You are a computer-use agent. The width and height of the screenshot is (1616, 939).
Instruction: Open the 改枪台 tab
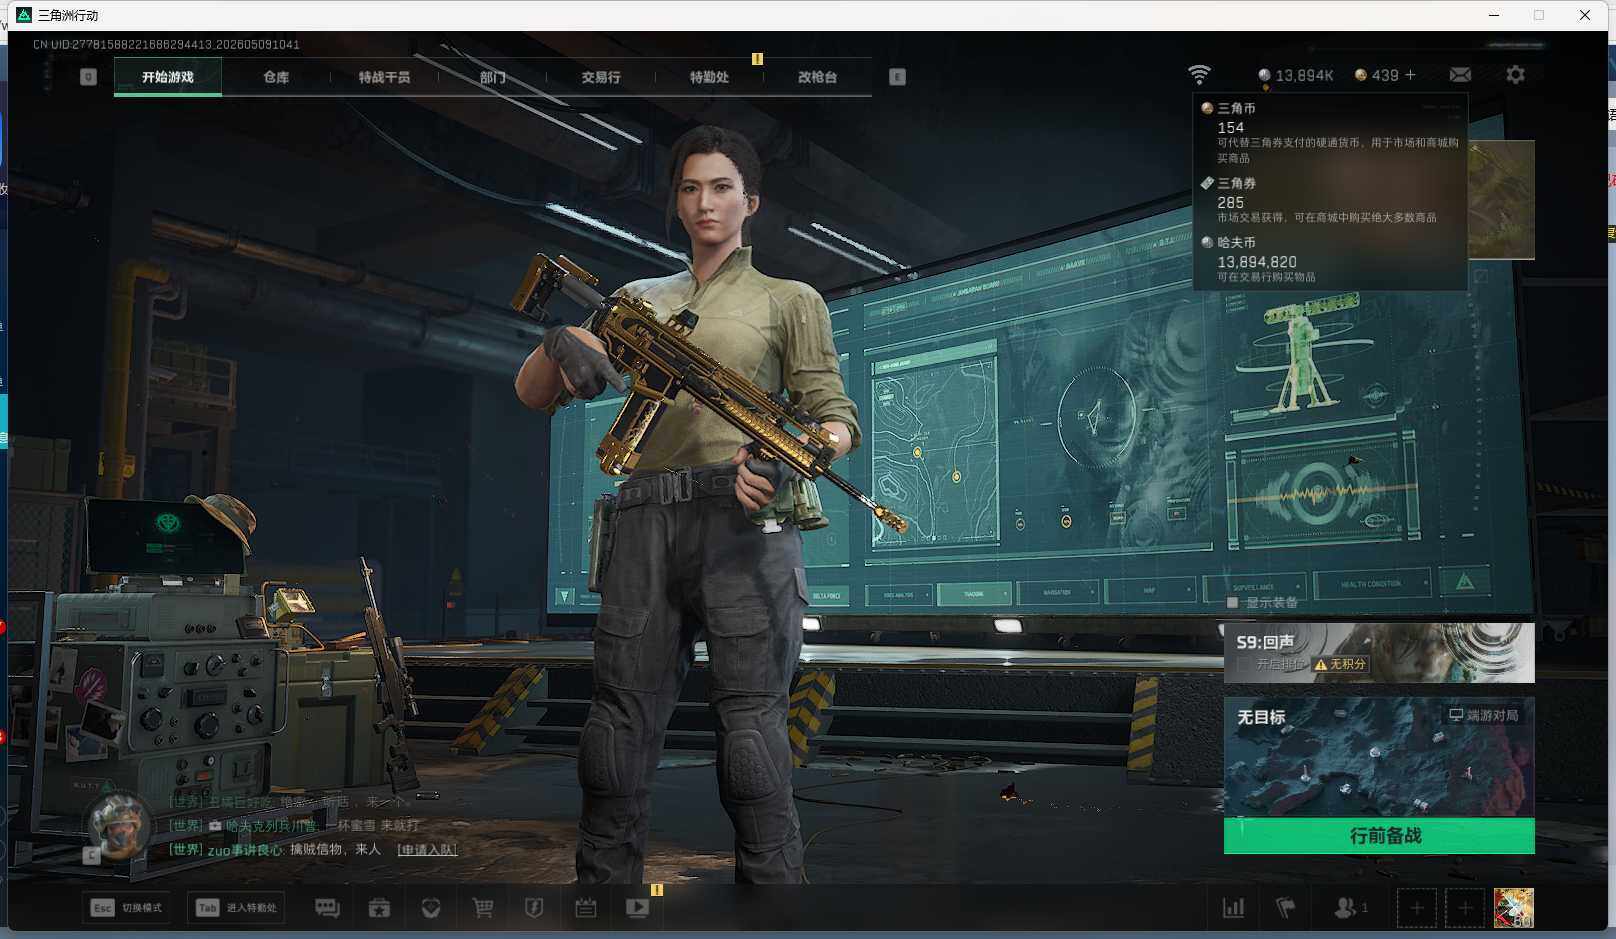point(817,77)
